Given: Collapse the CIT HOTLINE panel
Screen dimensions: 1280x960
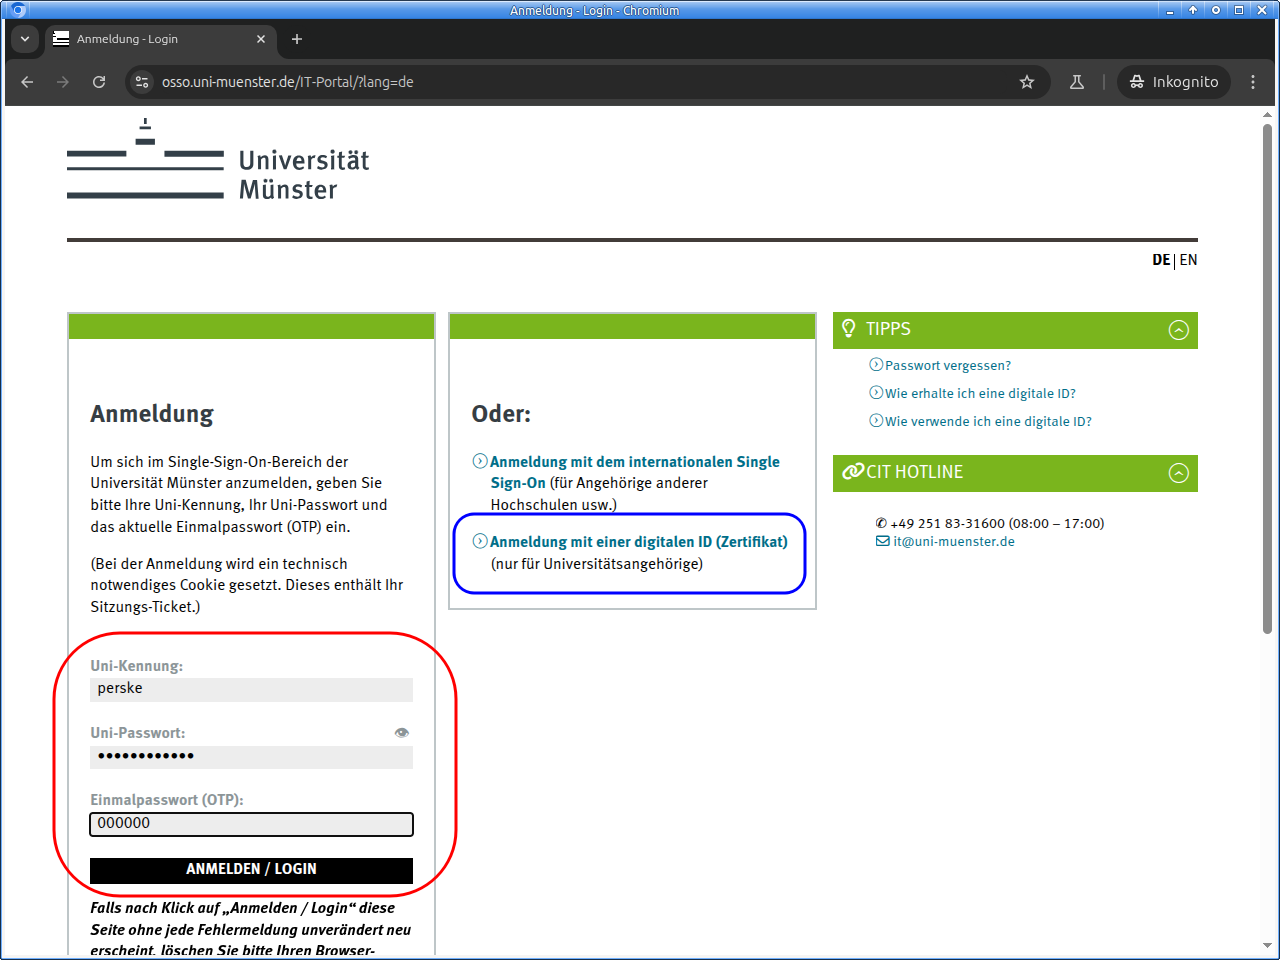Looking at the screenshot, I should point(1179,473).
